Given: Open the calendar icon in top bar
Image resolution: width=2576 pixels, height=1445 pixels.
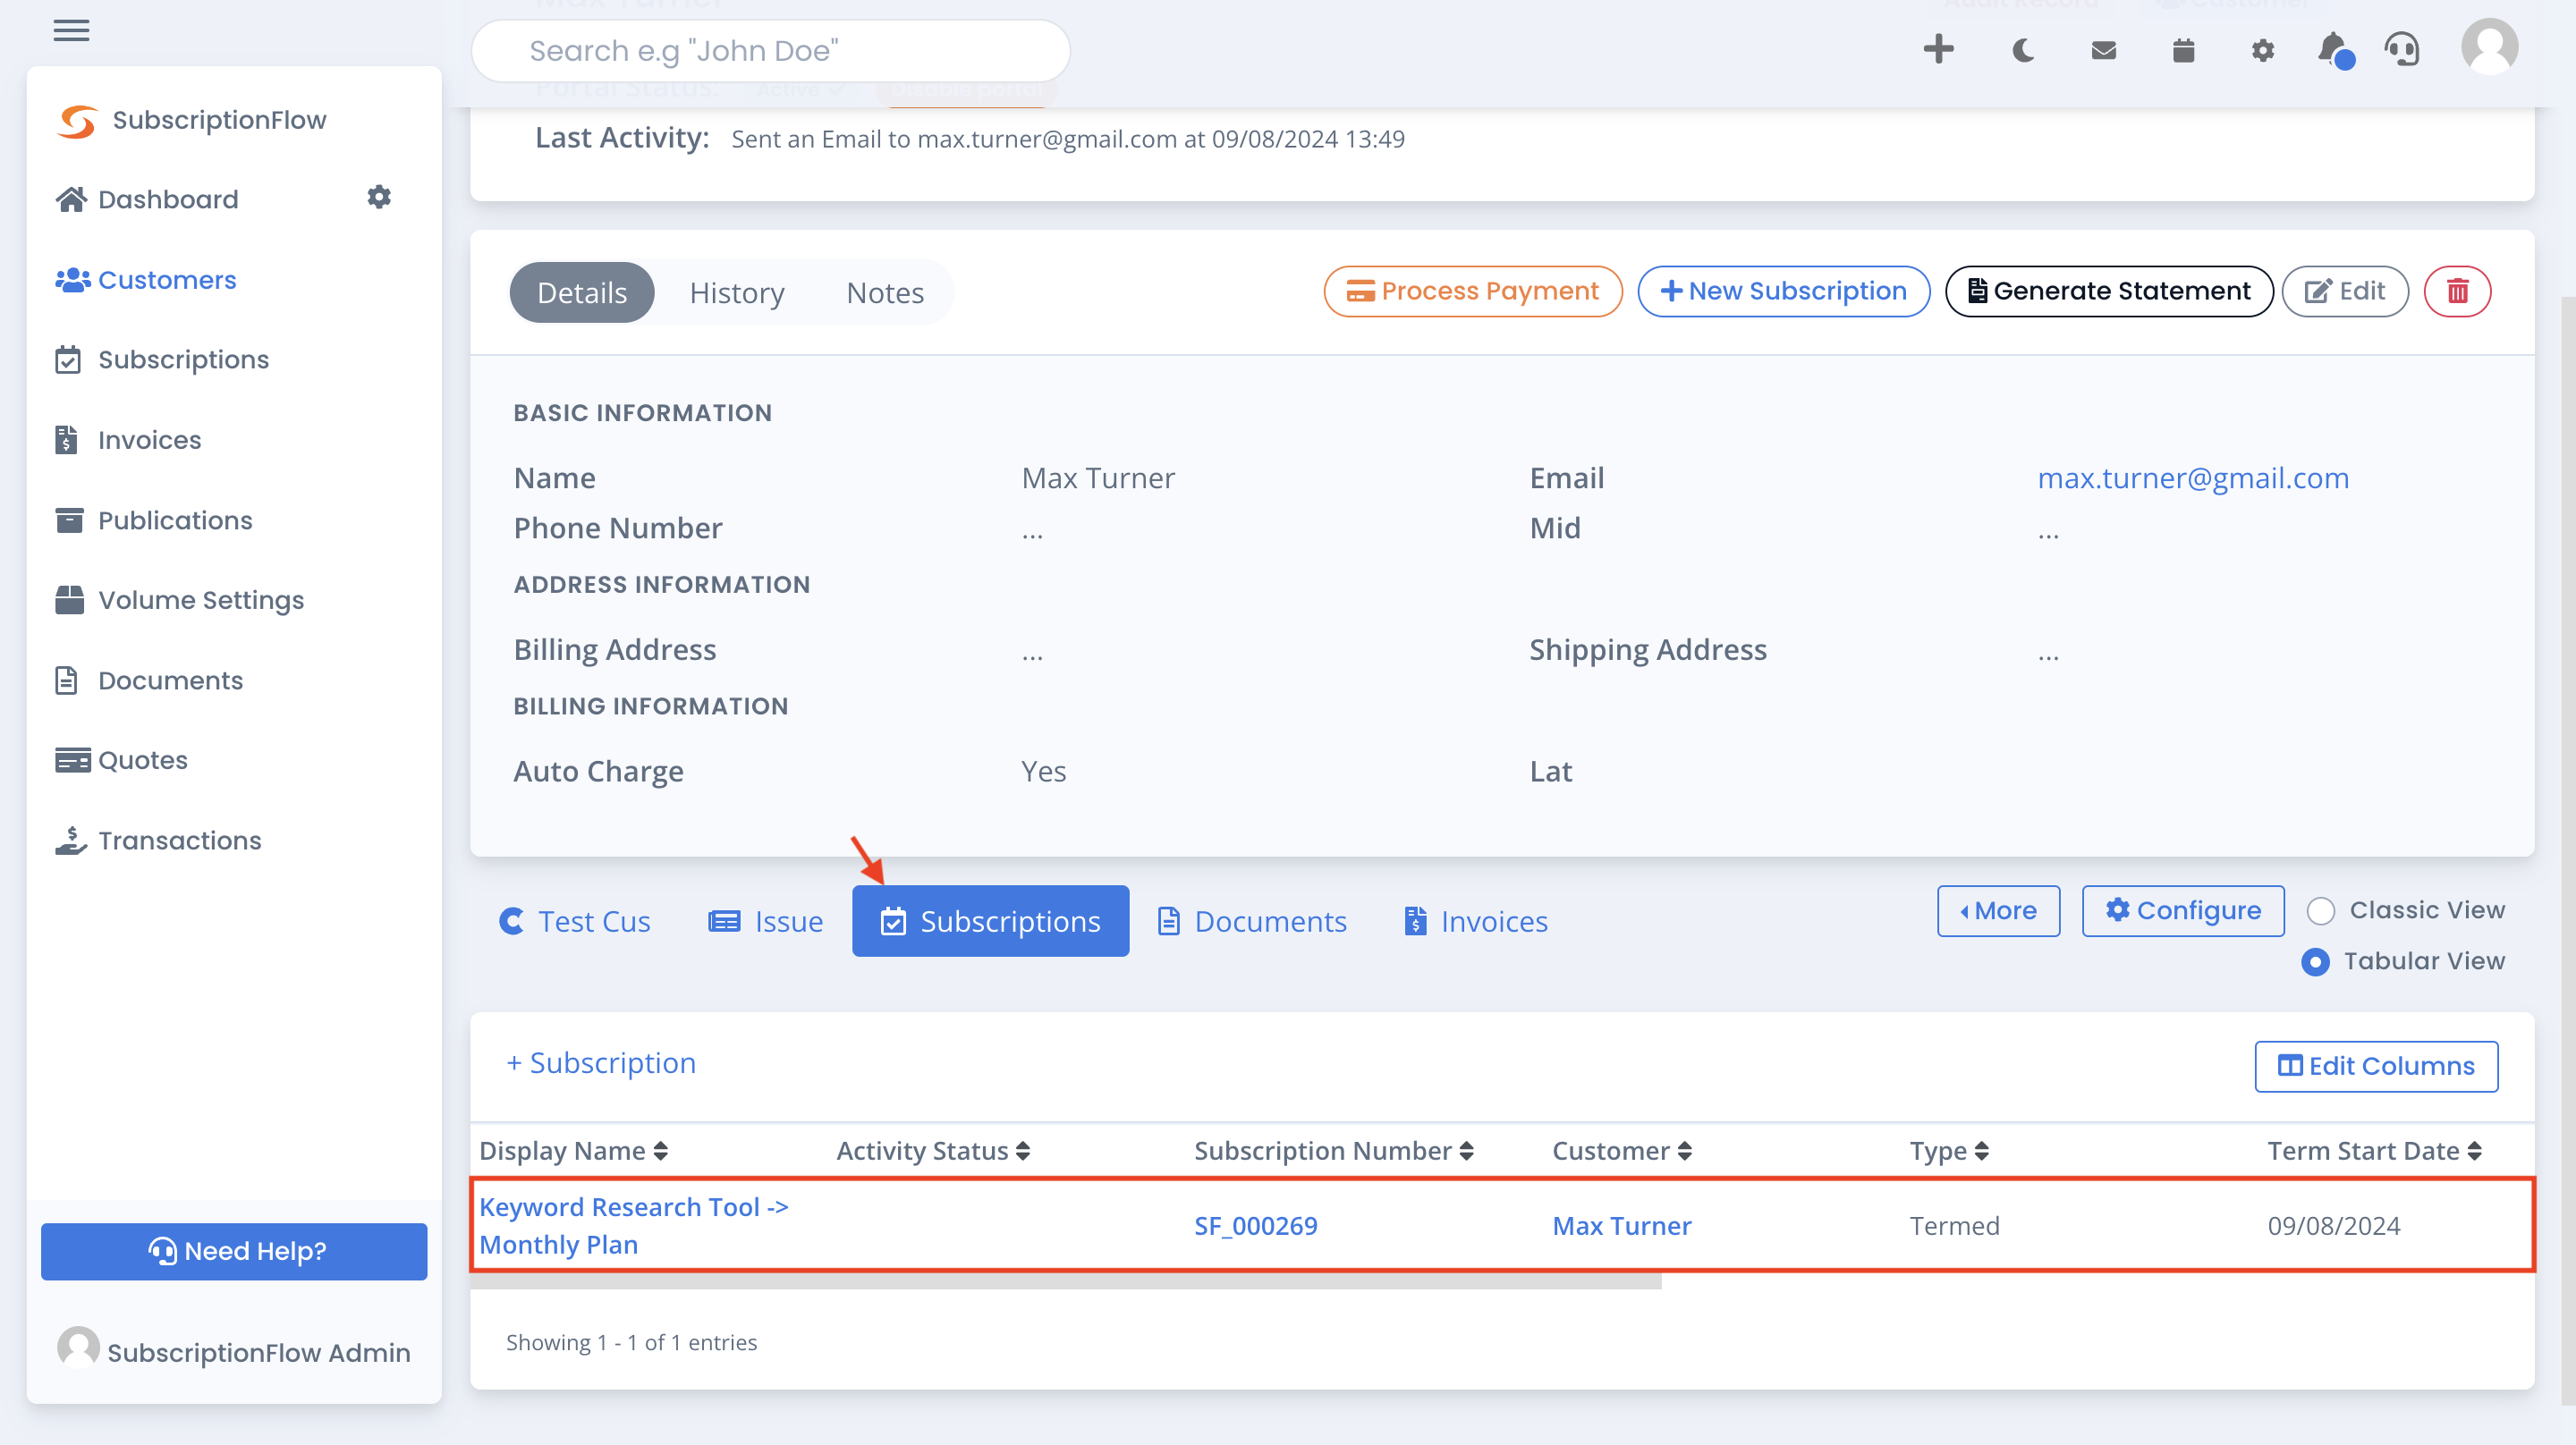Looking at the screenshot, I should click(x=2183, y=50).
